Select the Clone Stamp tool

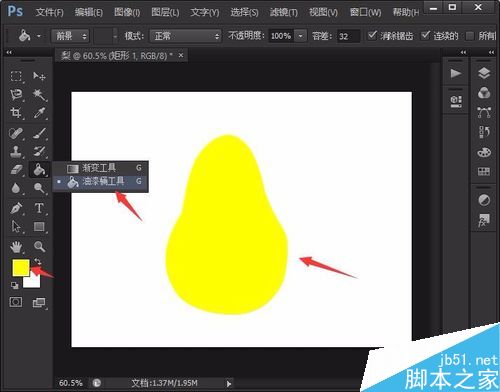coord(16,152)
